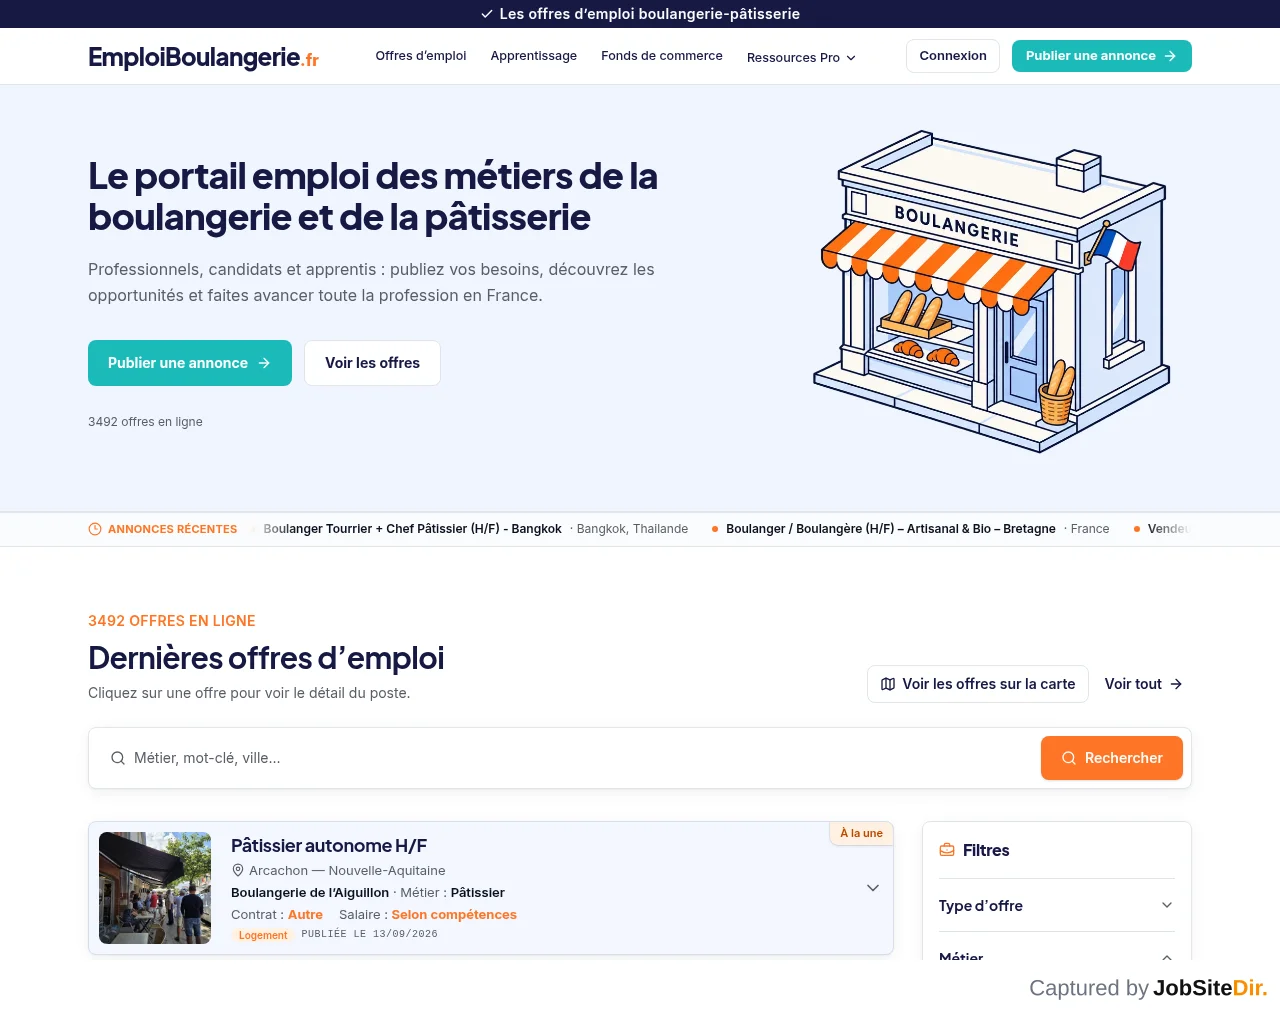The width and height of the screenshot is (1280, 1018).
Task: Click the Pâtissier autonome H/F job title
Action: point(329,846)
